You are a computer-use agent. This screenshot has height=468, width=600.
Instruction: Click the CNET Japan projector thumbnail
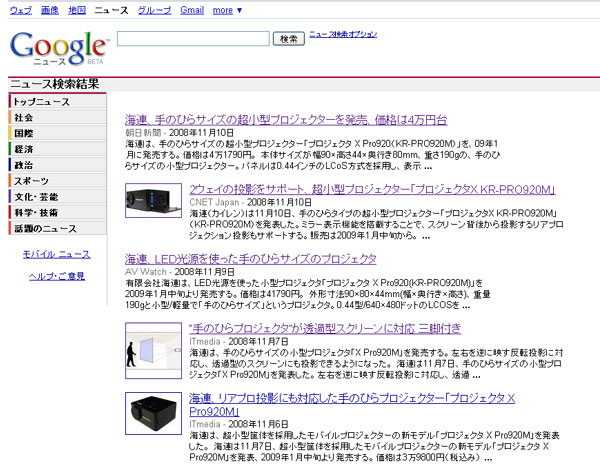pos(153,201)
